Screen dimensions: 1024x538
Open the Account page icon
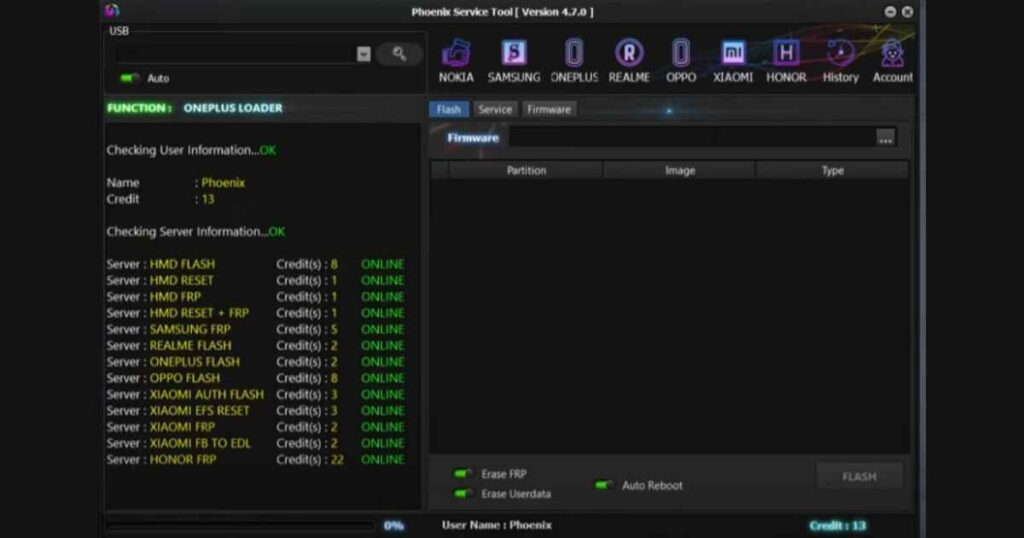coord(892,61)
